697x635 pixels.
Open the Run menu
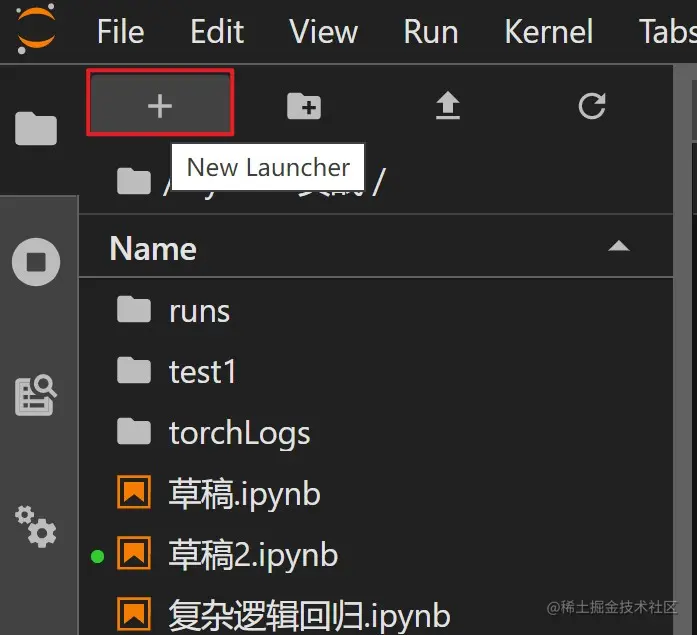click(x=431, y=32)
